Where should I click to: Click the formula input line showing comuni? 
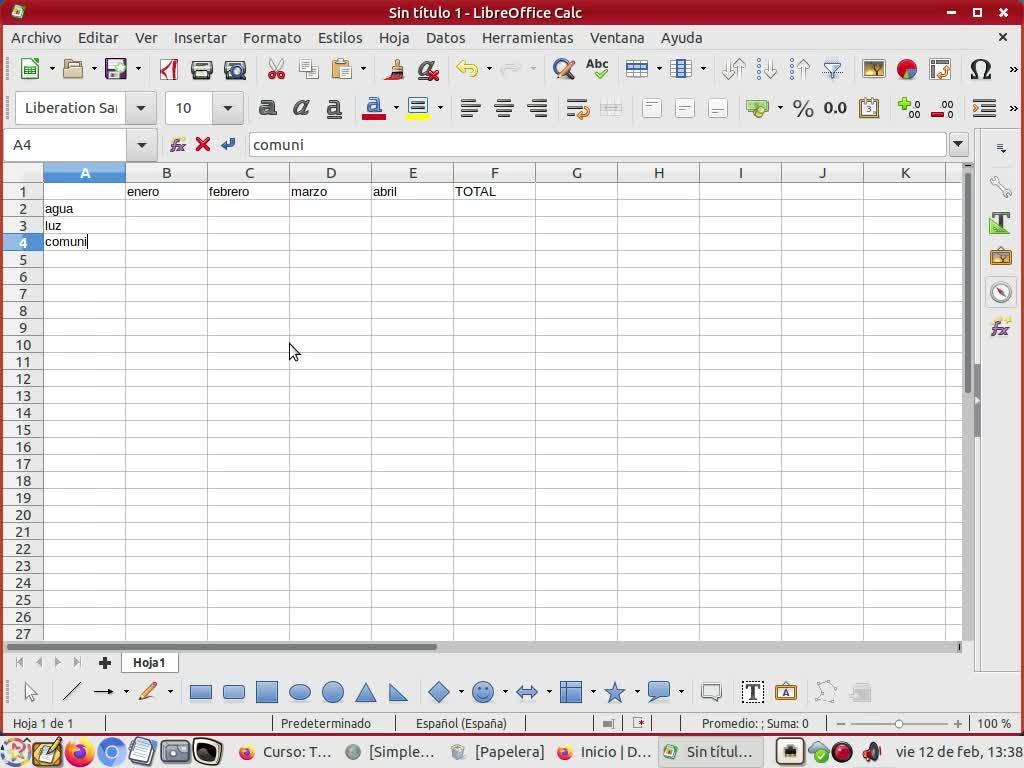point(598,145)
